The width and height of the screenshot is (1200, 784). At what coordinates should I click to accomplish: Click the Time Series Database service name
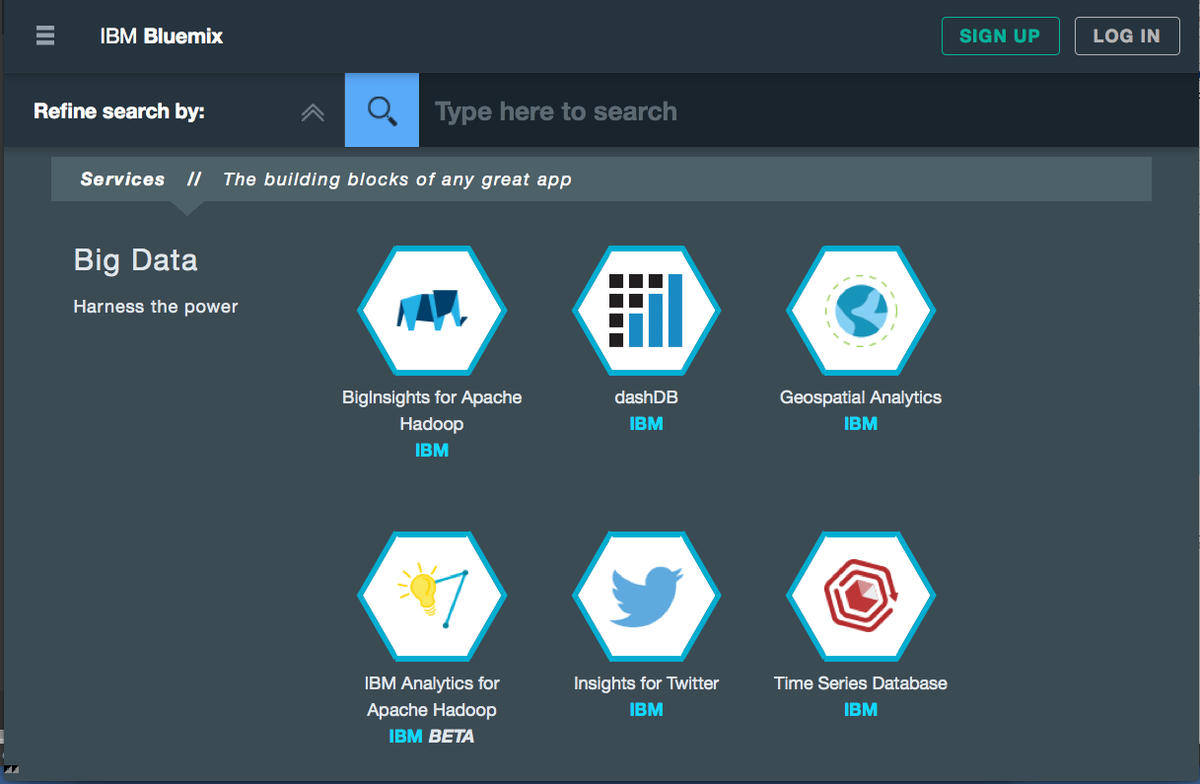[x=861, y=683]
